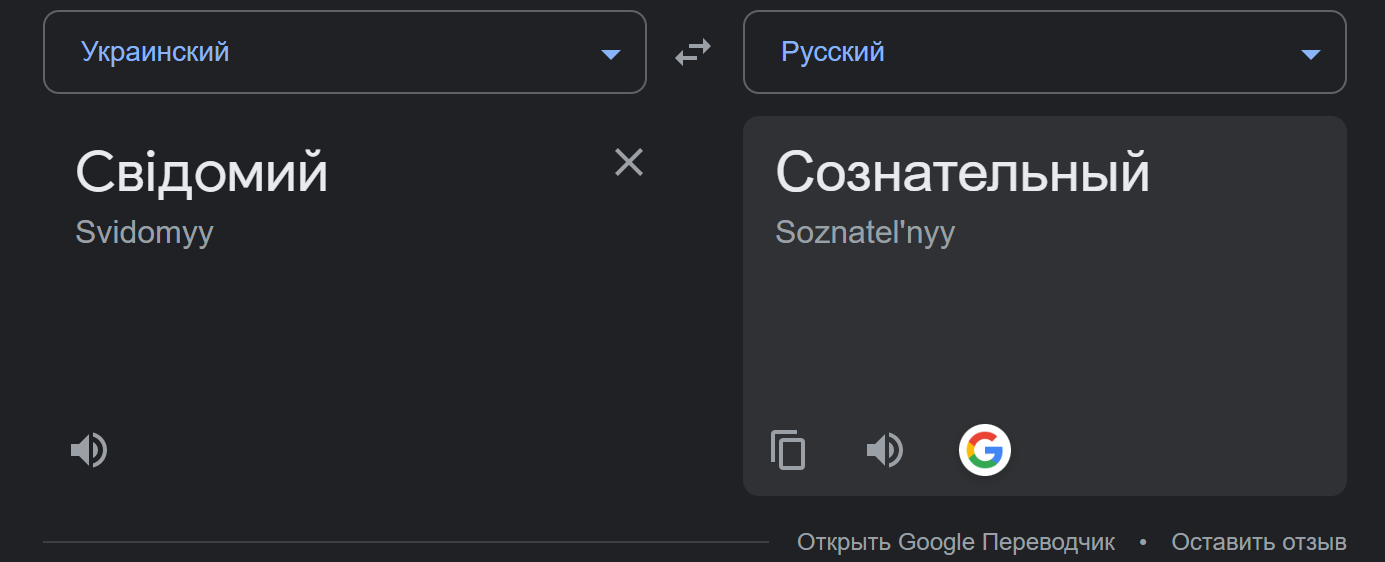Clear the source text with the X
The image size is (1385, 562).
[629, 162]
